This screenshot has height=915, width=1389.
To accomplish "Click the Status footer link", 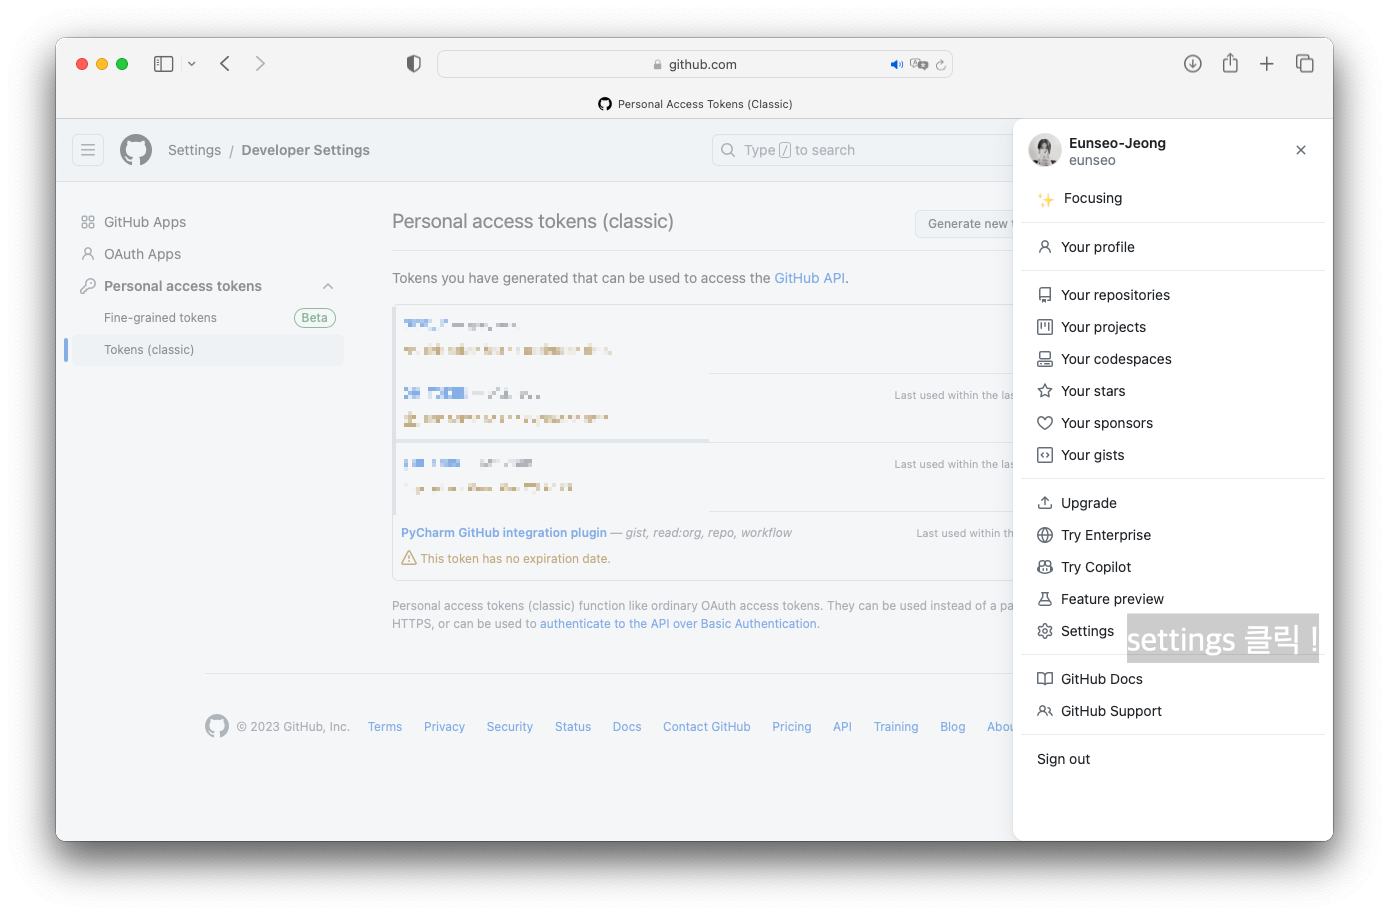I will [573, 727].
